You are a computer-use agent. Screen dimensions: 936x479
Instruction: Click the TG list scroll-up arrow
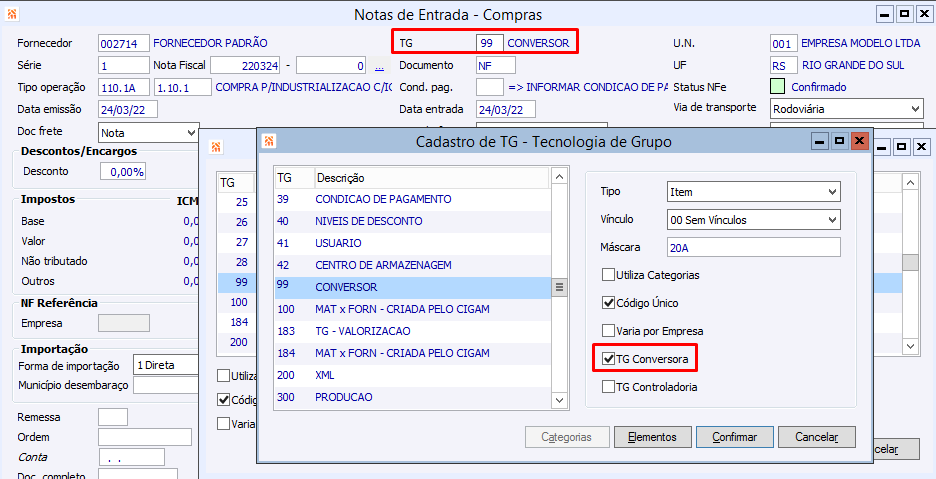[559, 177]
